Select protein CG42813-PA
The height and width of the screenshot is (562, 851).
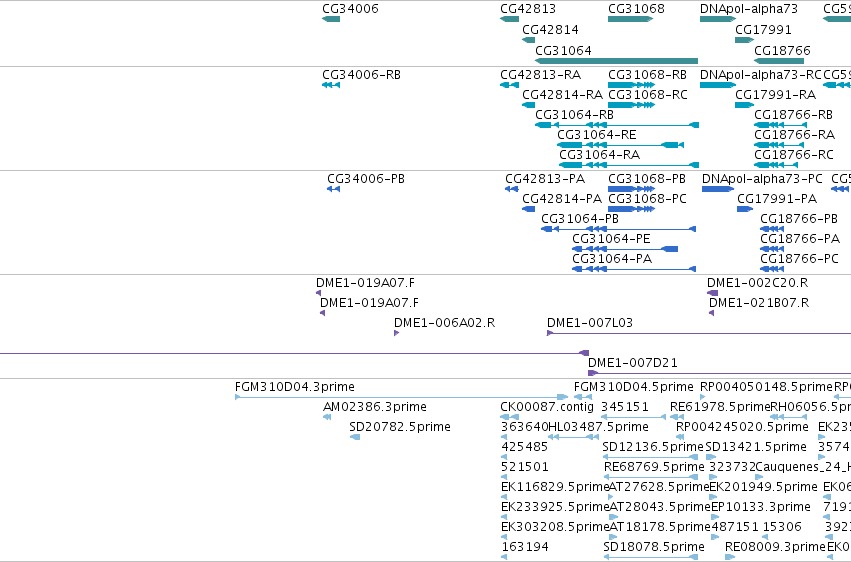point(545,179)
